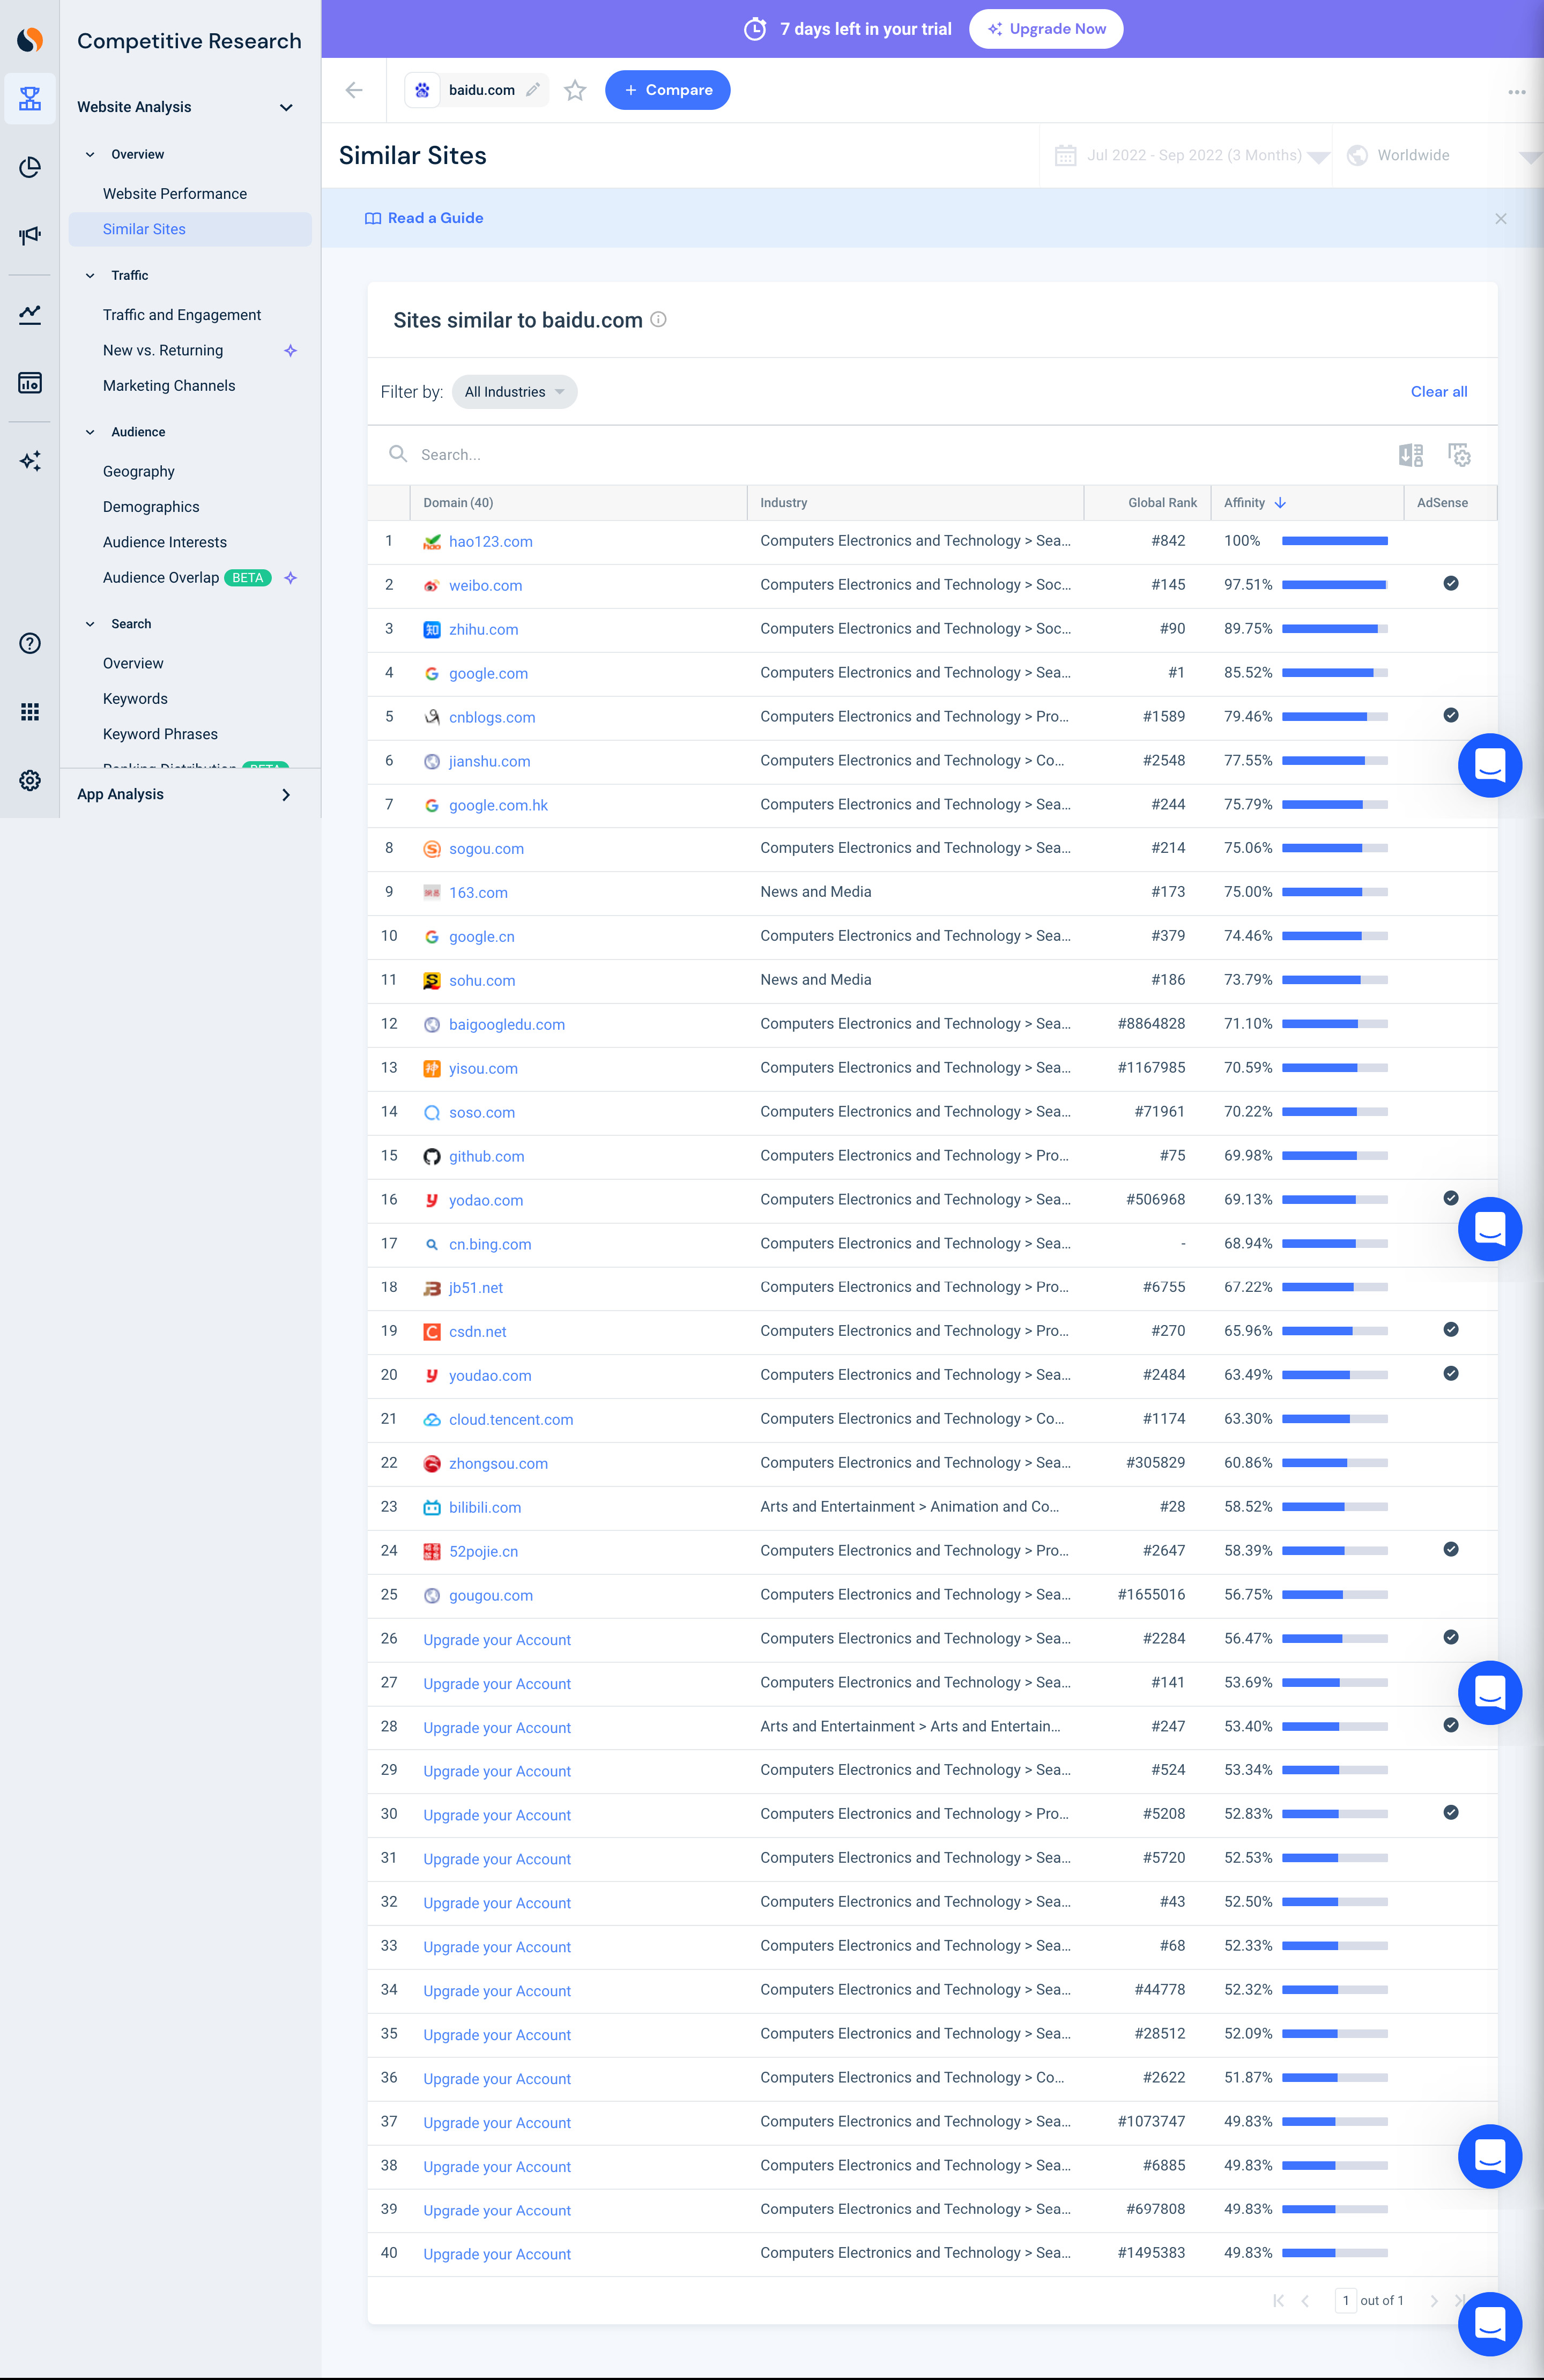Click the AdSense check mark for youdao.com
The image size is (1544, 2380).
point(1450,1374)
